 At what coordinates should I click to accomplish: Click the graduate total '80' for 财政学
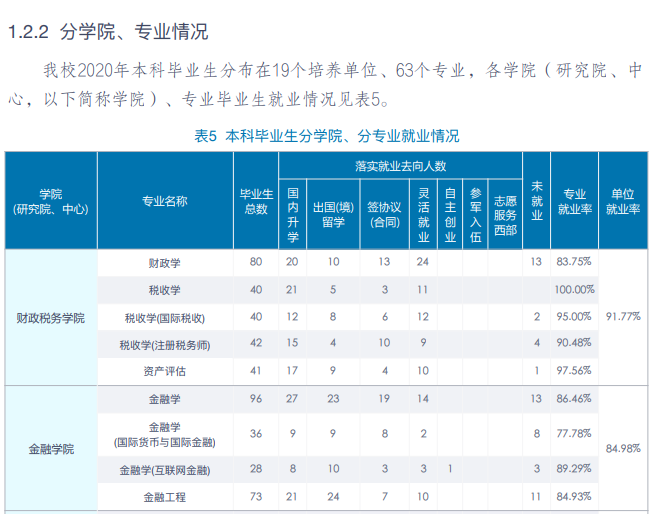[256, 261]
